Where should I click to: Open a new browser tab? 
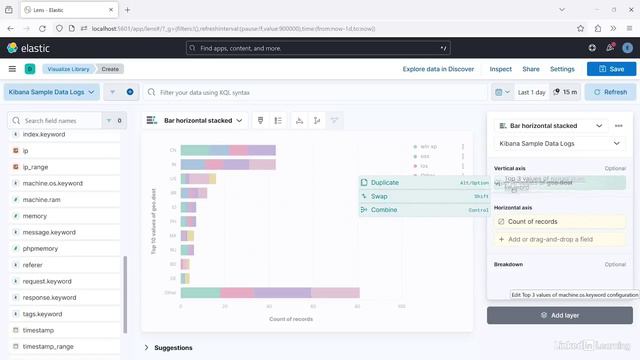127,10
